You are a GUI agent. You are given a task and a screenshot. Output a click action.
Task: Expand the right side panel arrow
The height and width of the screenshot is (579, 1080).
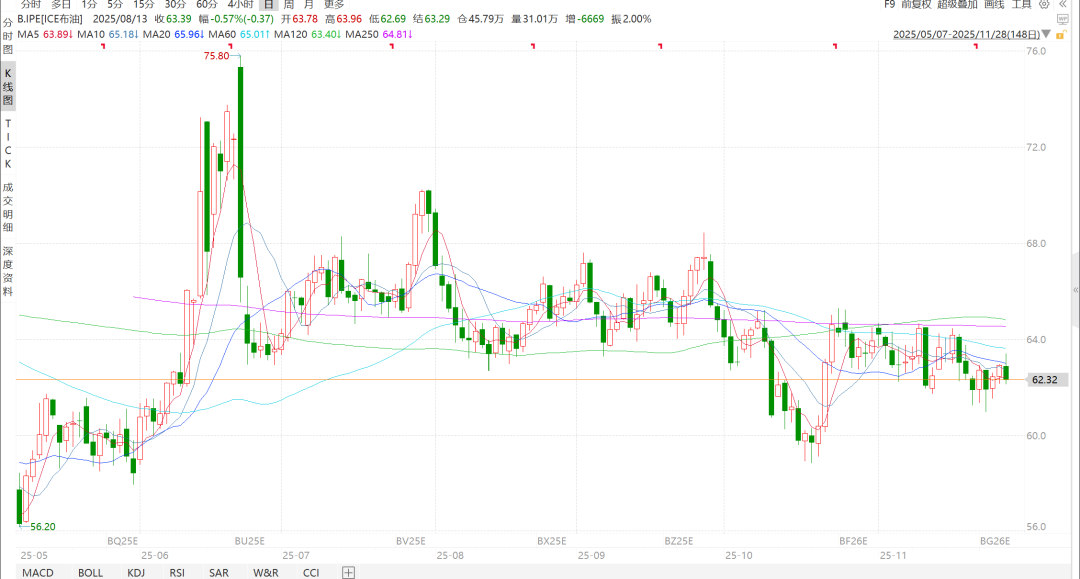[x=1076, y=290]
